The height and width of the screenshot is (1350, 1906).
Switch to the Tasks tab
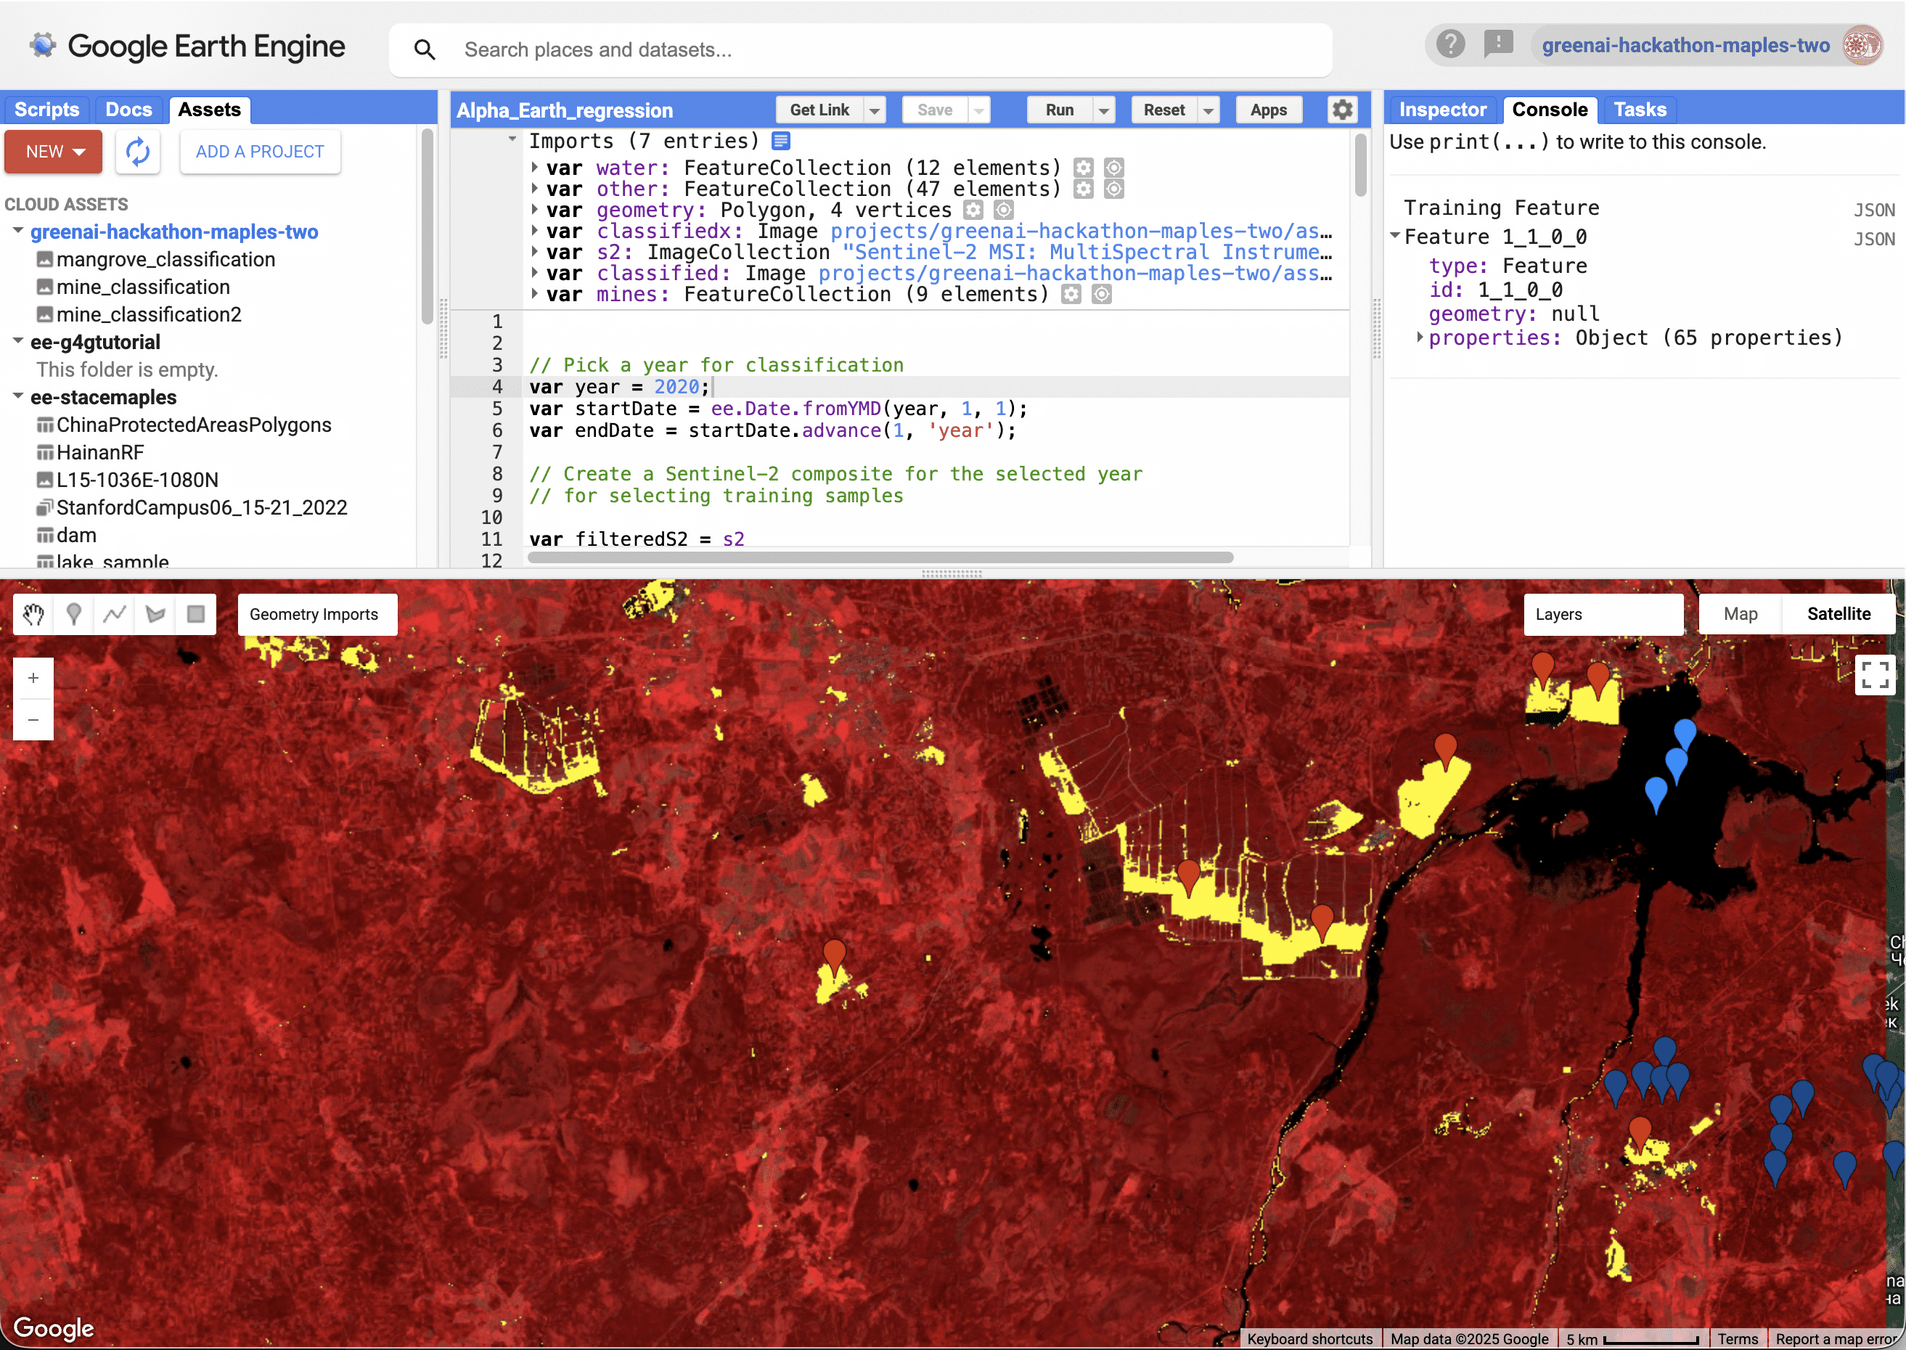pos(1640,109)
